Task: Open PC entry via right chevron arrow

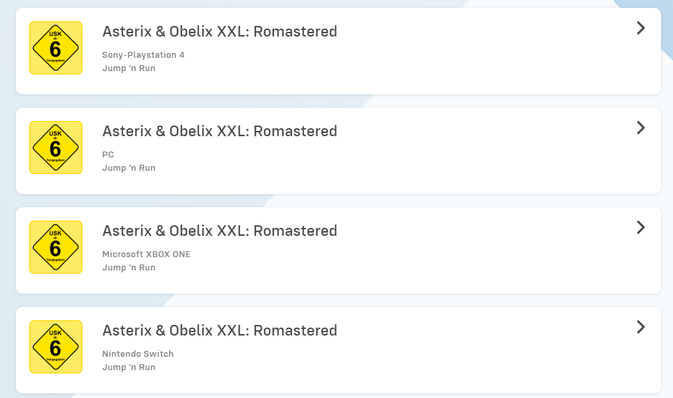Action: (x=640, y=128)
